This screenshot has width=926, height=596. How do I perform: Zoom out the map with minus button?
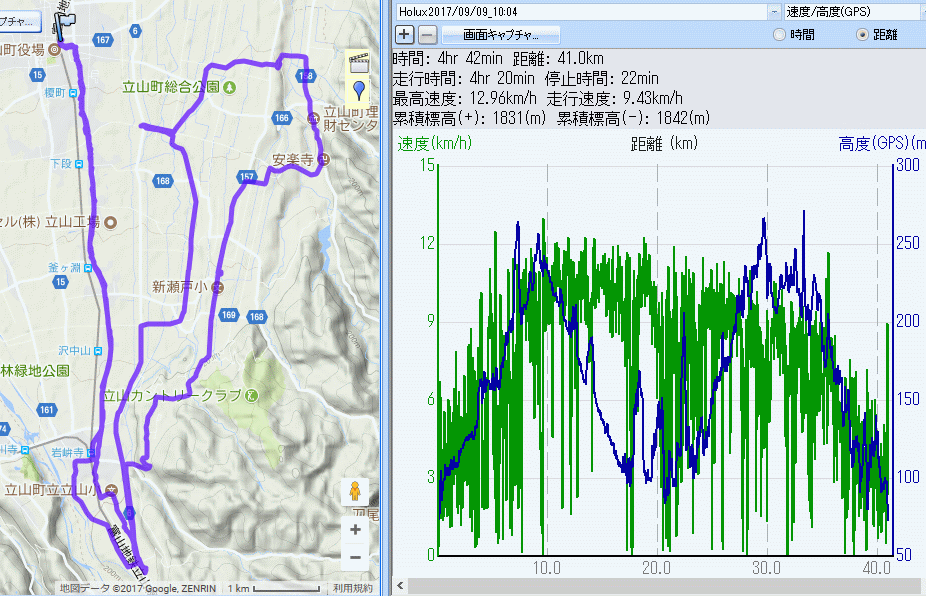pos(355,557)
